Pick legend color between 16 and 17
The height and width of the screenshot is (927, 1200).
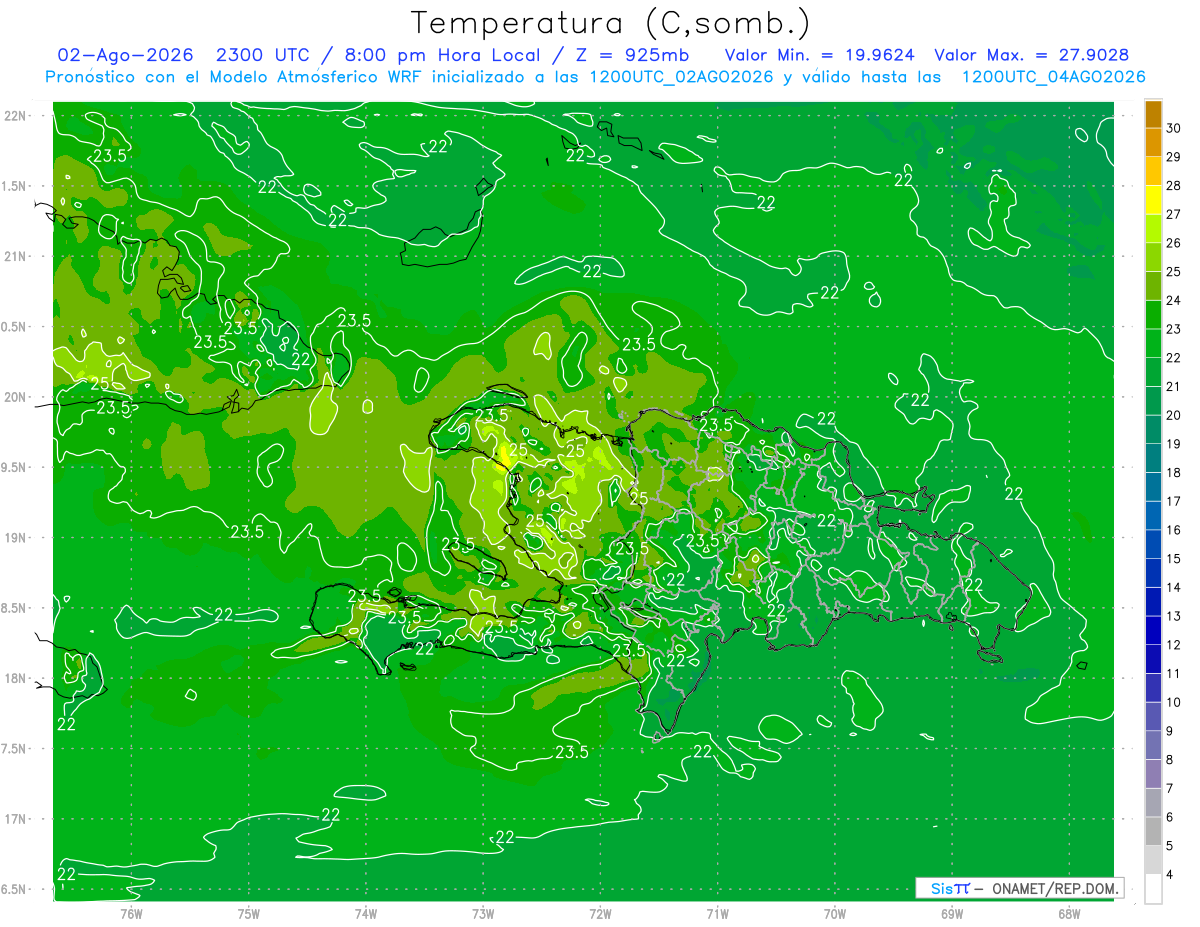(x=1153, y=515)
